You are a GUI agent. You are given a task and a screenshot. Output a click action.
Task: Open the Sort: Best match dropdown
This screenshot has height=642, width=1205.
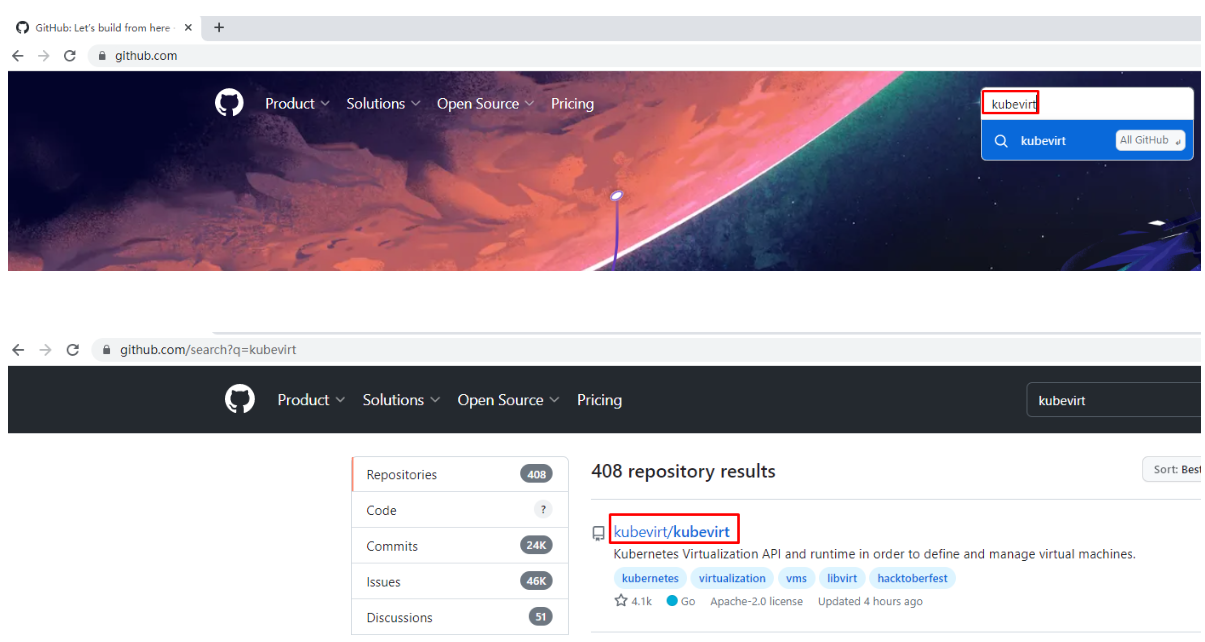pyautogui.click(x=1172, y=469)
